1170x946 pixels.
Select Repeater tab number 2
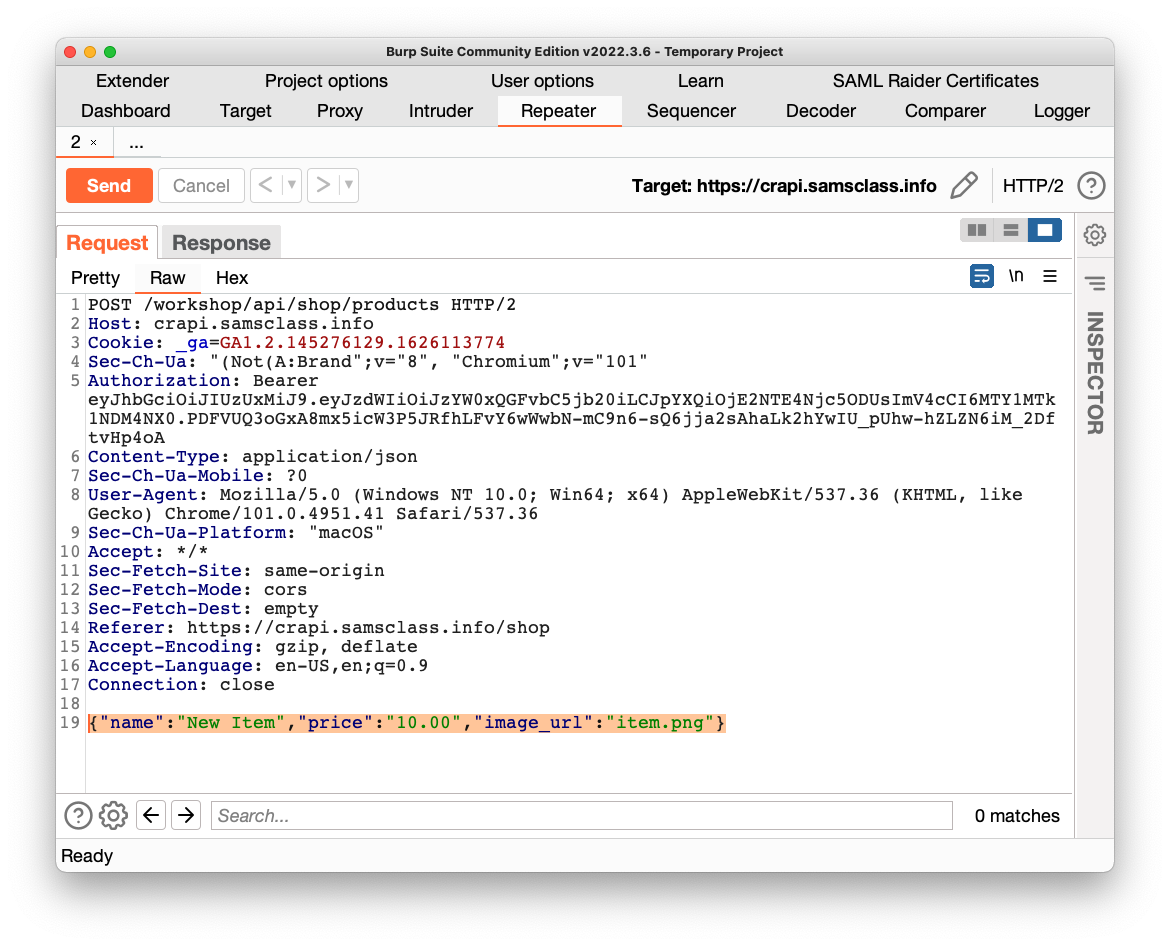75,142
